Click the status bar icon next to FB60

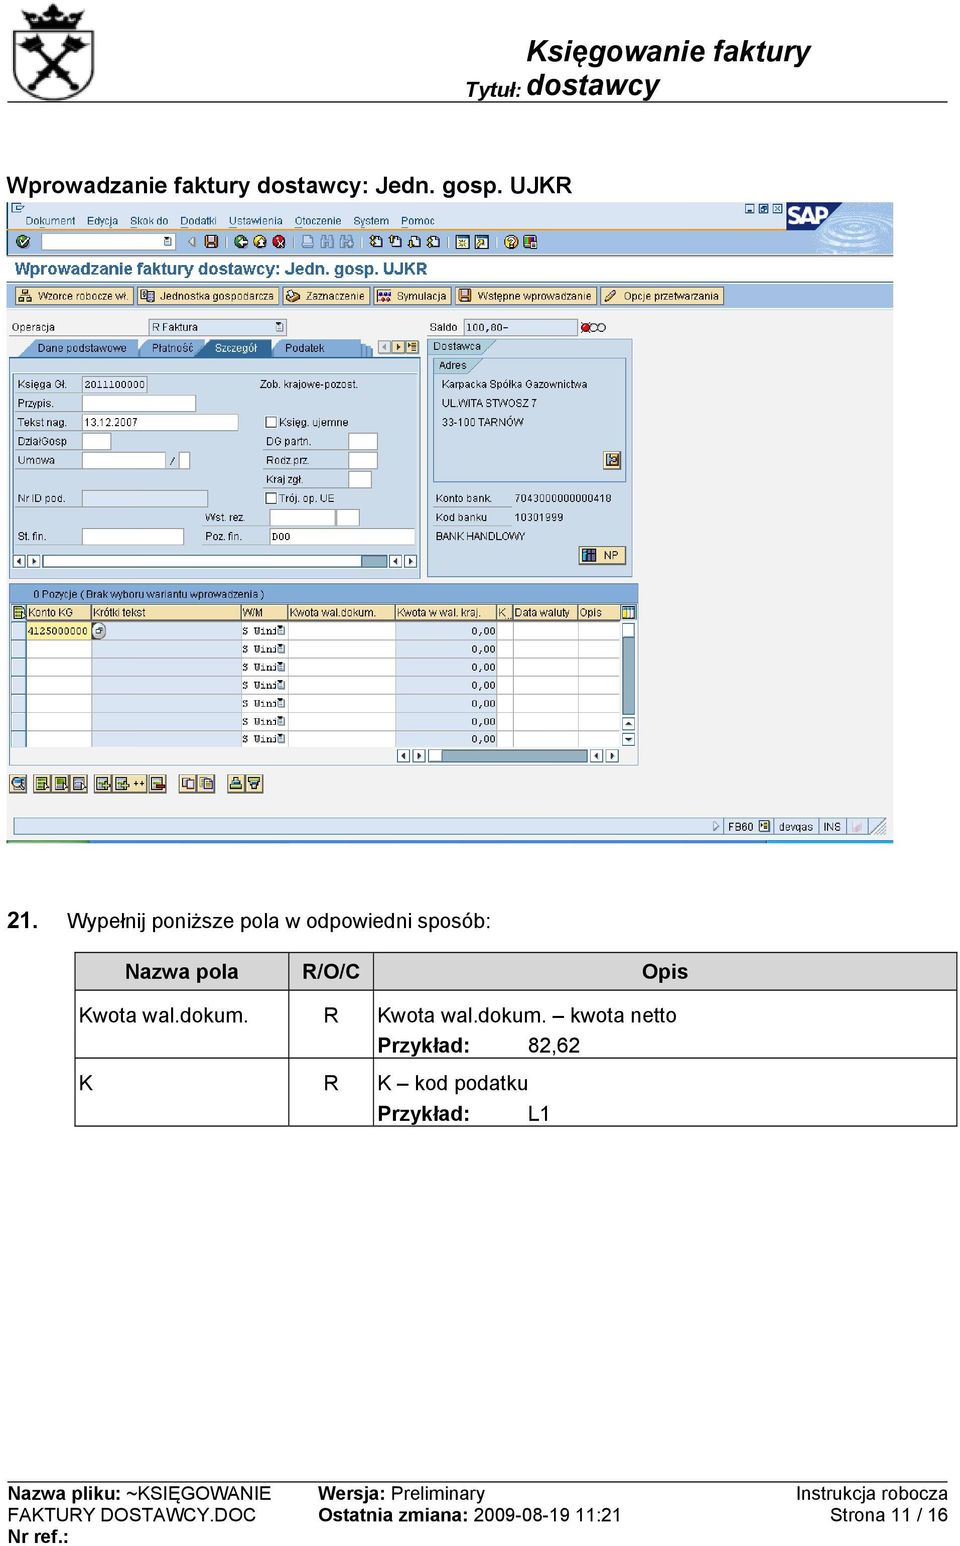764,827
